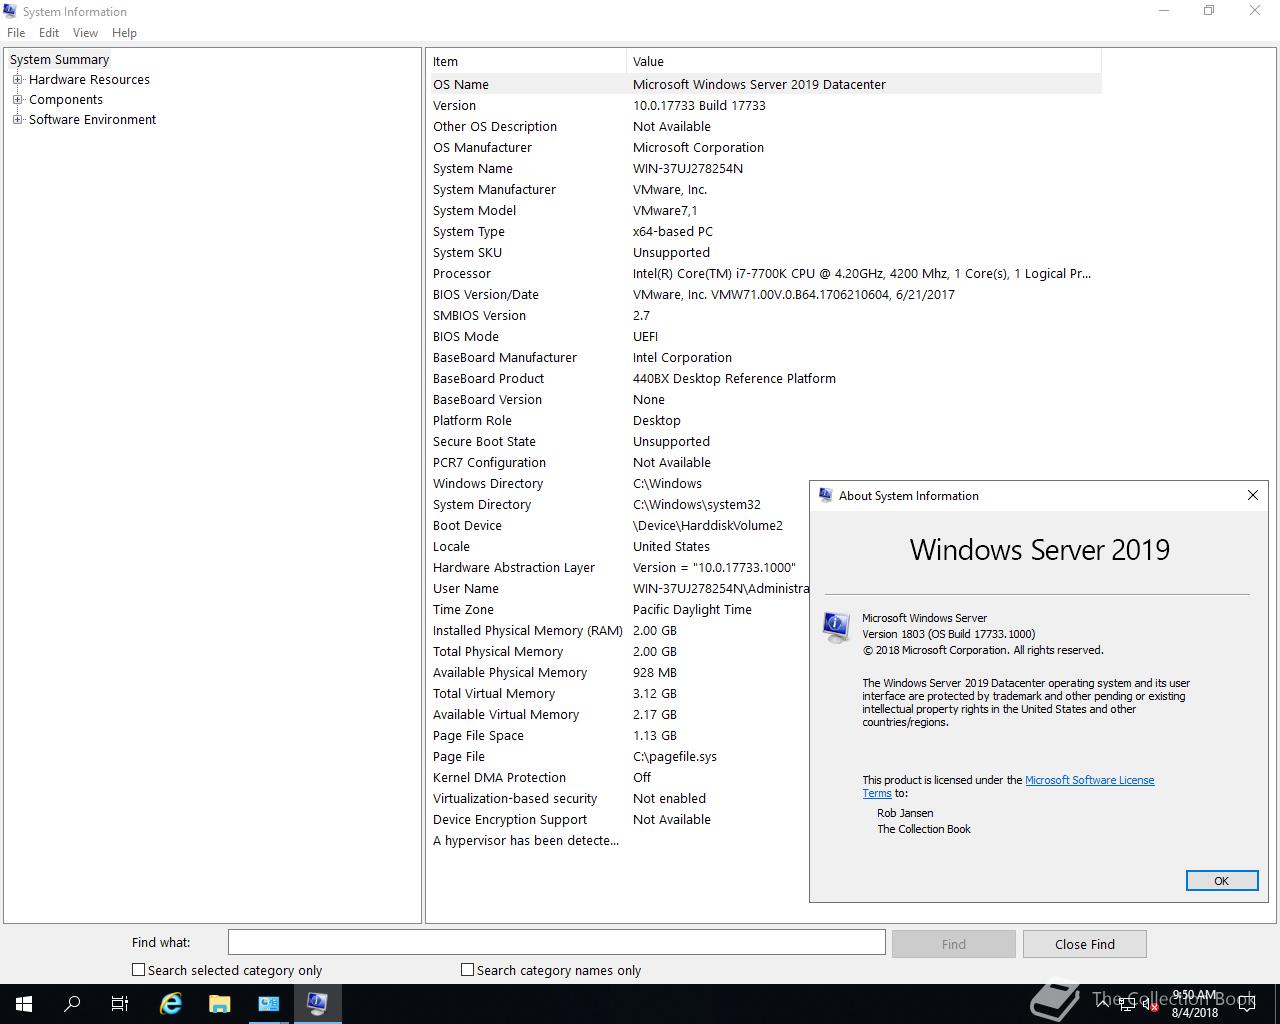Open the File menu

(16, 33)
